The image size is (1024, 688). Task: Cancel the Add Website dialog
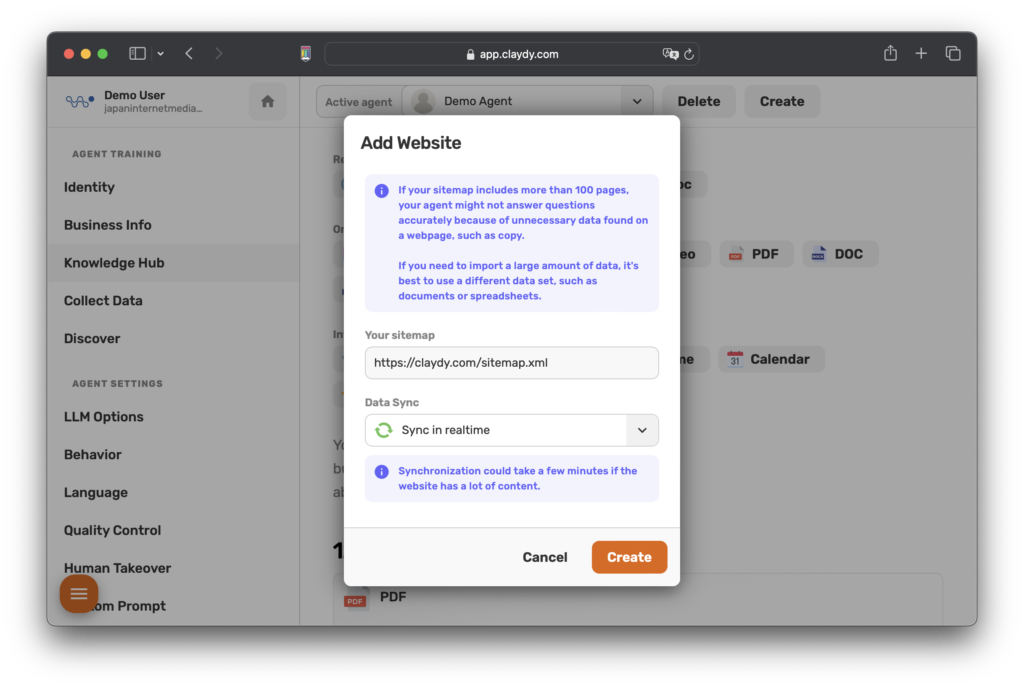pos(545,557)
